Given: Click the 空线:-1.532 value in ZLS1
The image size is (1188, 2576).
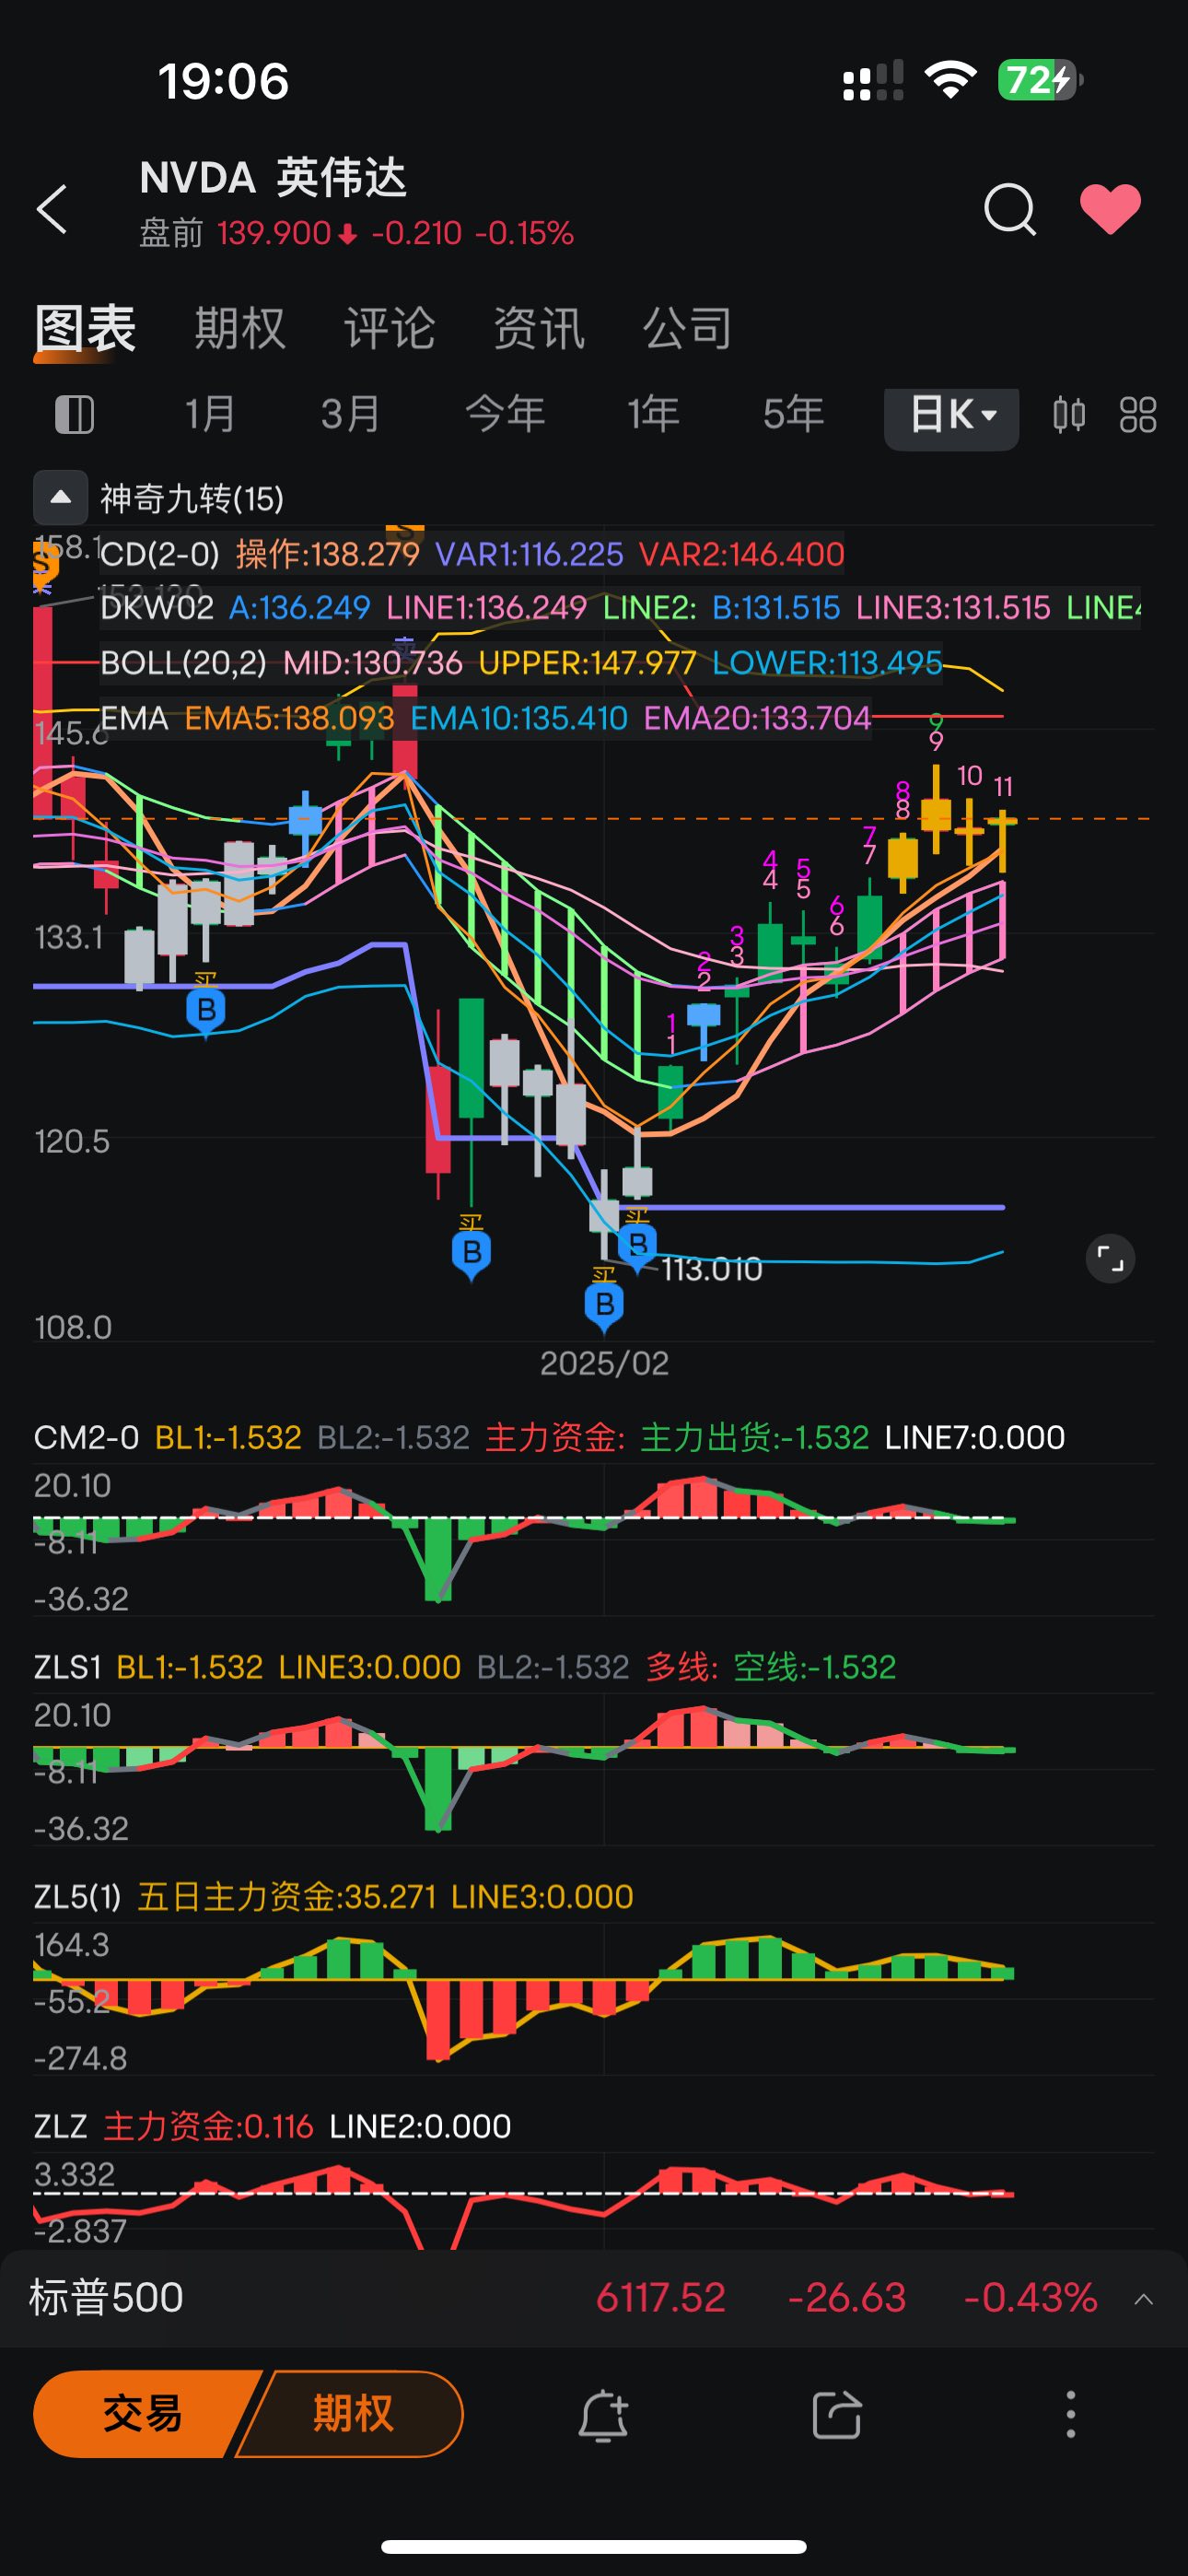Looking at the screenshot, I should 815,1667.
